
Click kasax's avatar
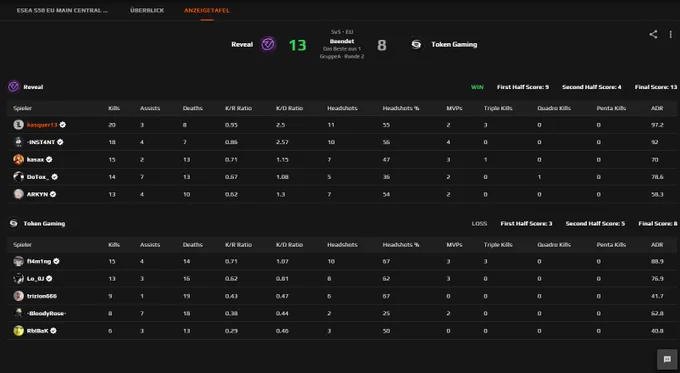pyautogui.click(x=18, y=160)
